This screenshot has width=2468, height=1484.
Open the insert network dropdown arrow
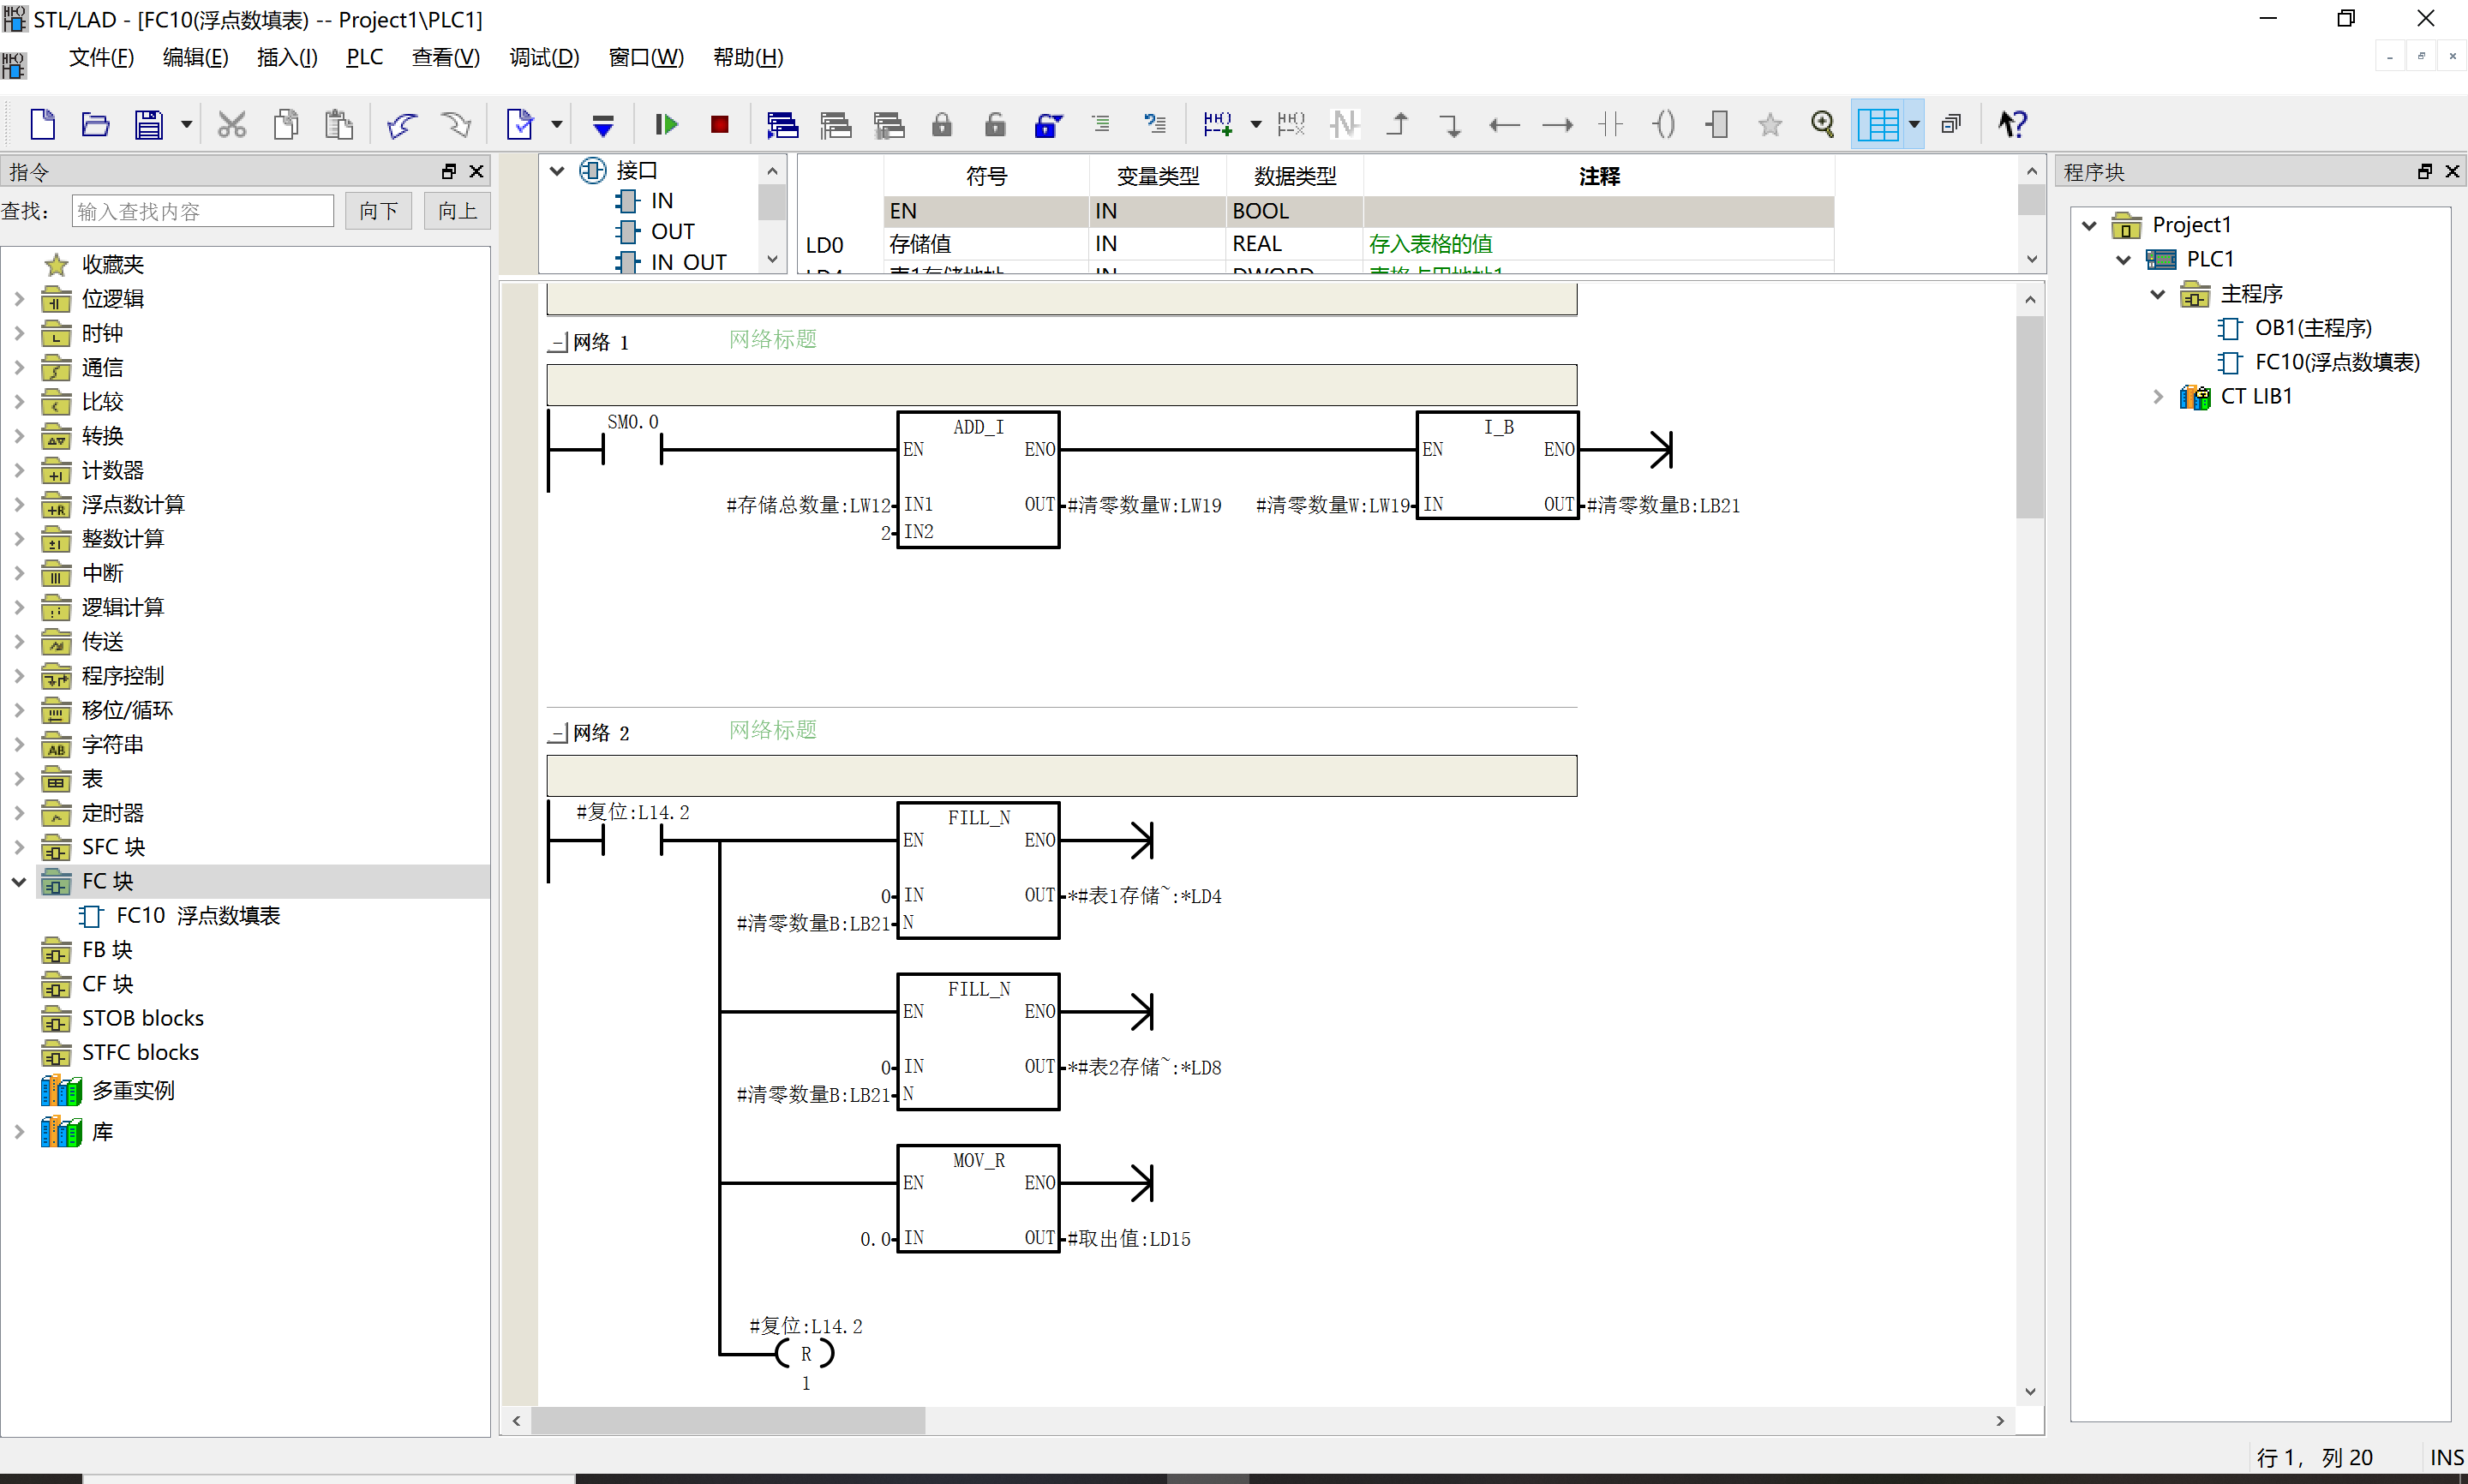1256,124
